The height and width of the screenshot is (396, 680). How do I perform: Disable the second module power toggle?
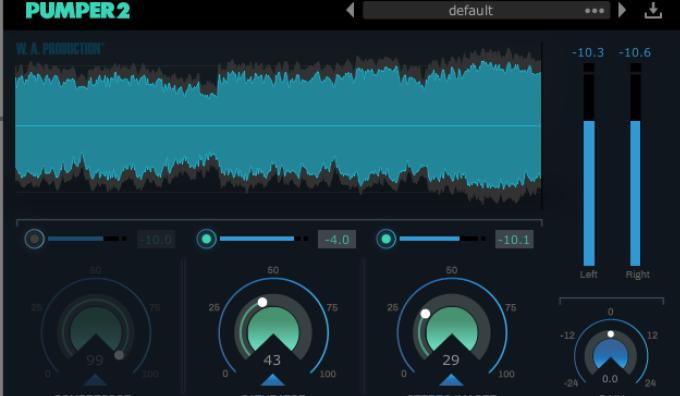coord(206,239)
